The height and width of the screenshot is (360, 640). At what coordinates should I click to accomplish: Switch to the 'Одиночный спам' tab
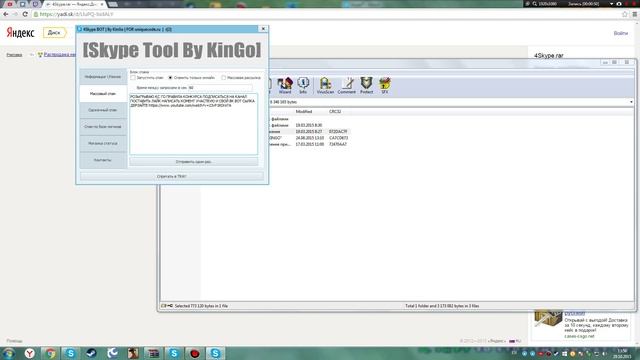103,110
